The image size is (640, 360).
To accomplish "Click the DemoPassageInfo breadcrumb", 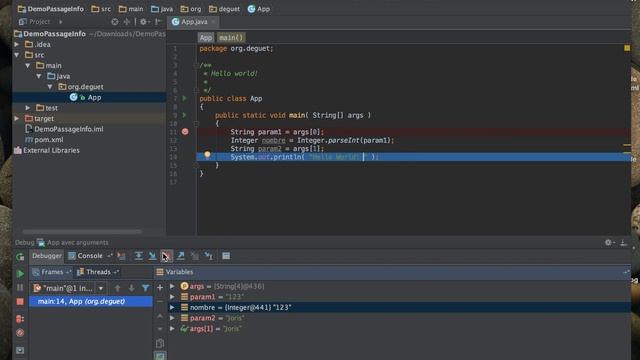I will pos(51,9).
